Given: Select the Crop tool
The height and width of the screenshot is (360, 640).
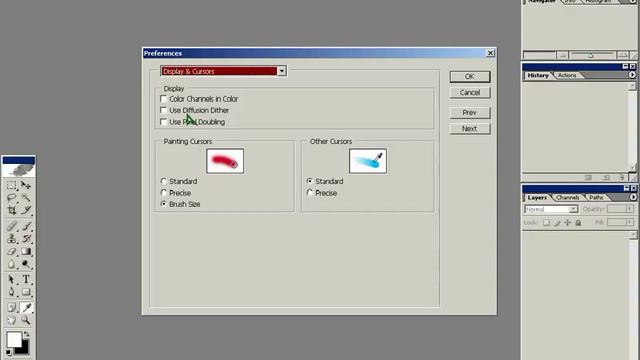Looking at the screenshot, I should 11,210.
